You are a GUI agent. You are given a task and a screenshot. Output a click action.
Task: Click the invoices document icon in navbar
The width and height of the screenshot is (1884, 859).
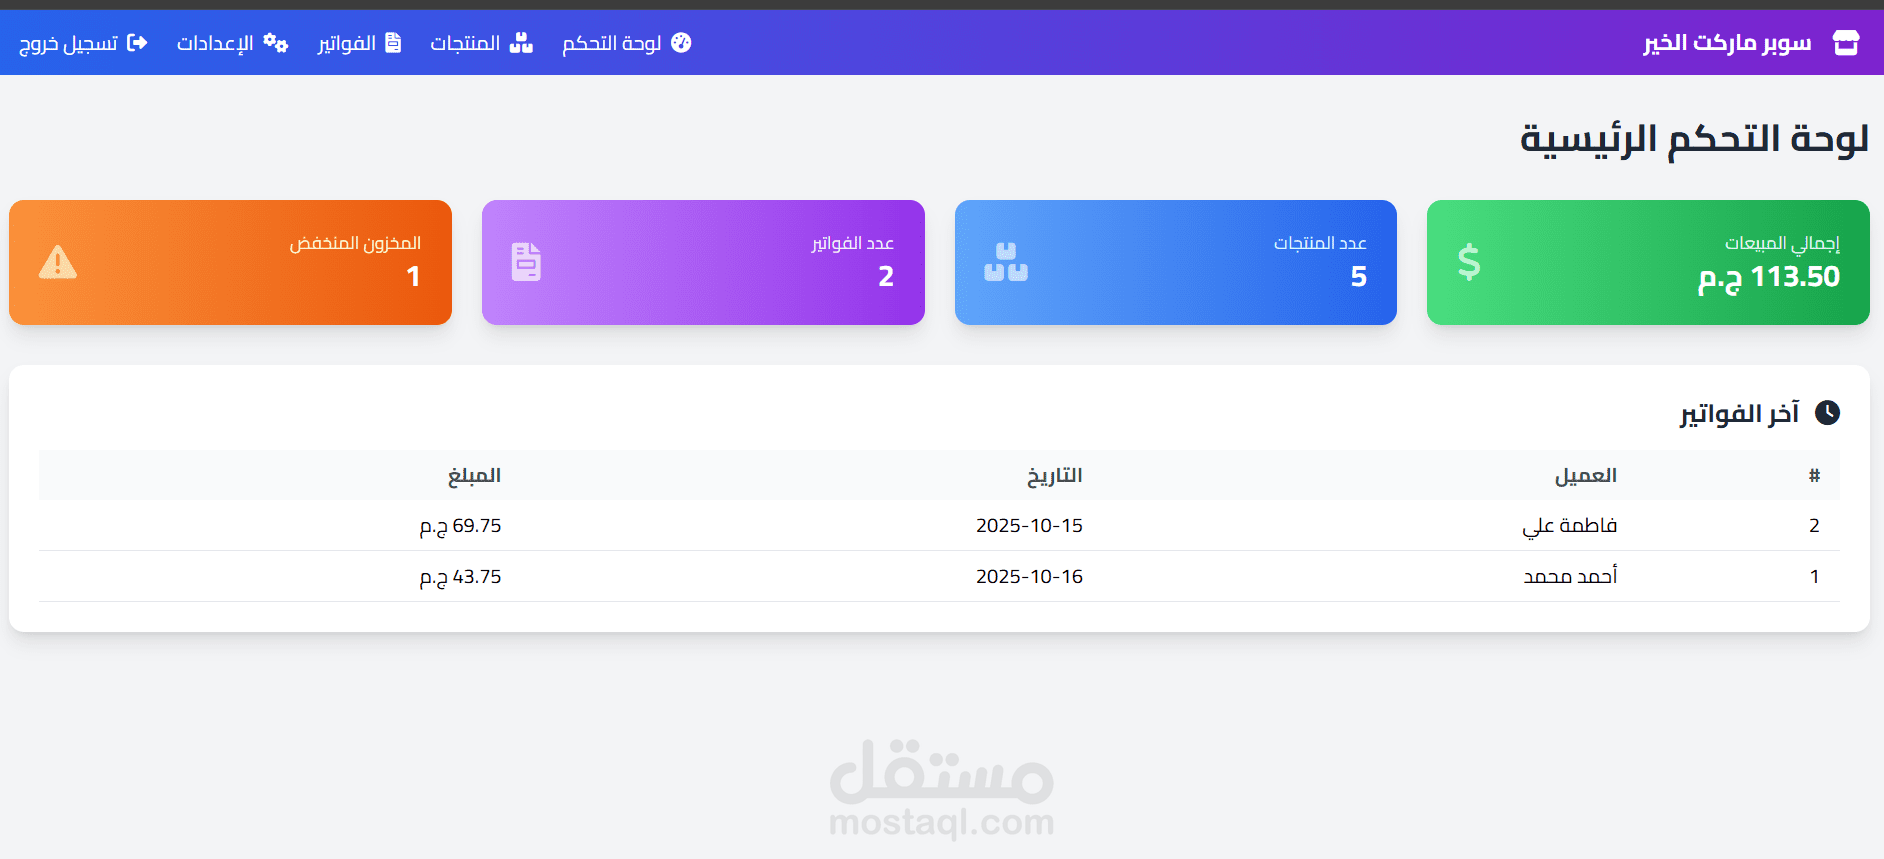[x=393, y=42]
